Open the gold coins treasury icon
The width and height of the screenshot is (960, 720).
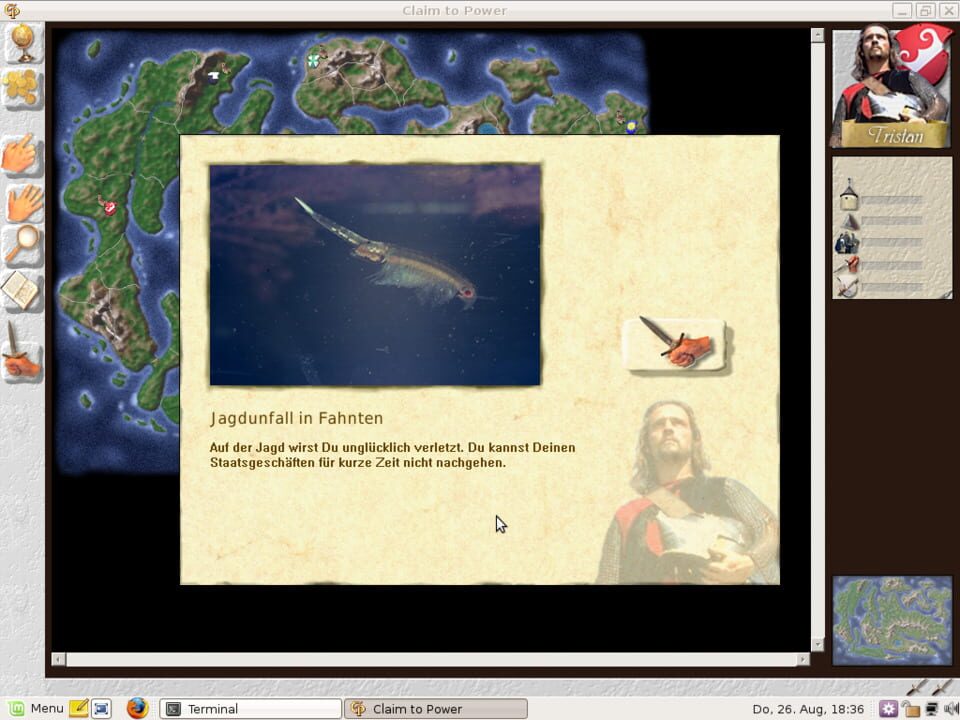22,87
